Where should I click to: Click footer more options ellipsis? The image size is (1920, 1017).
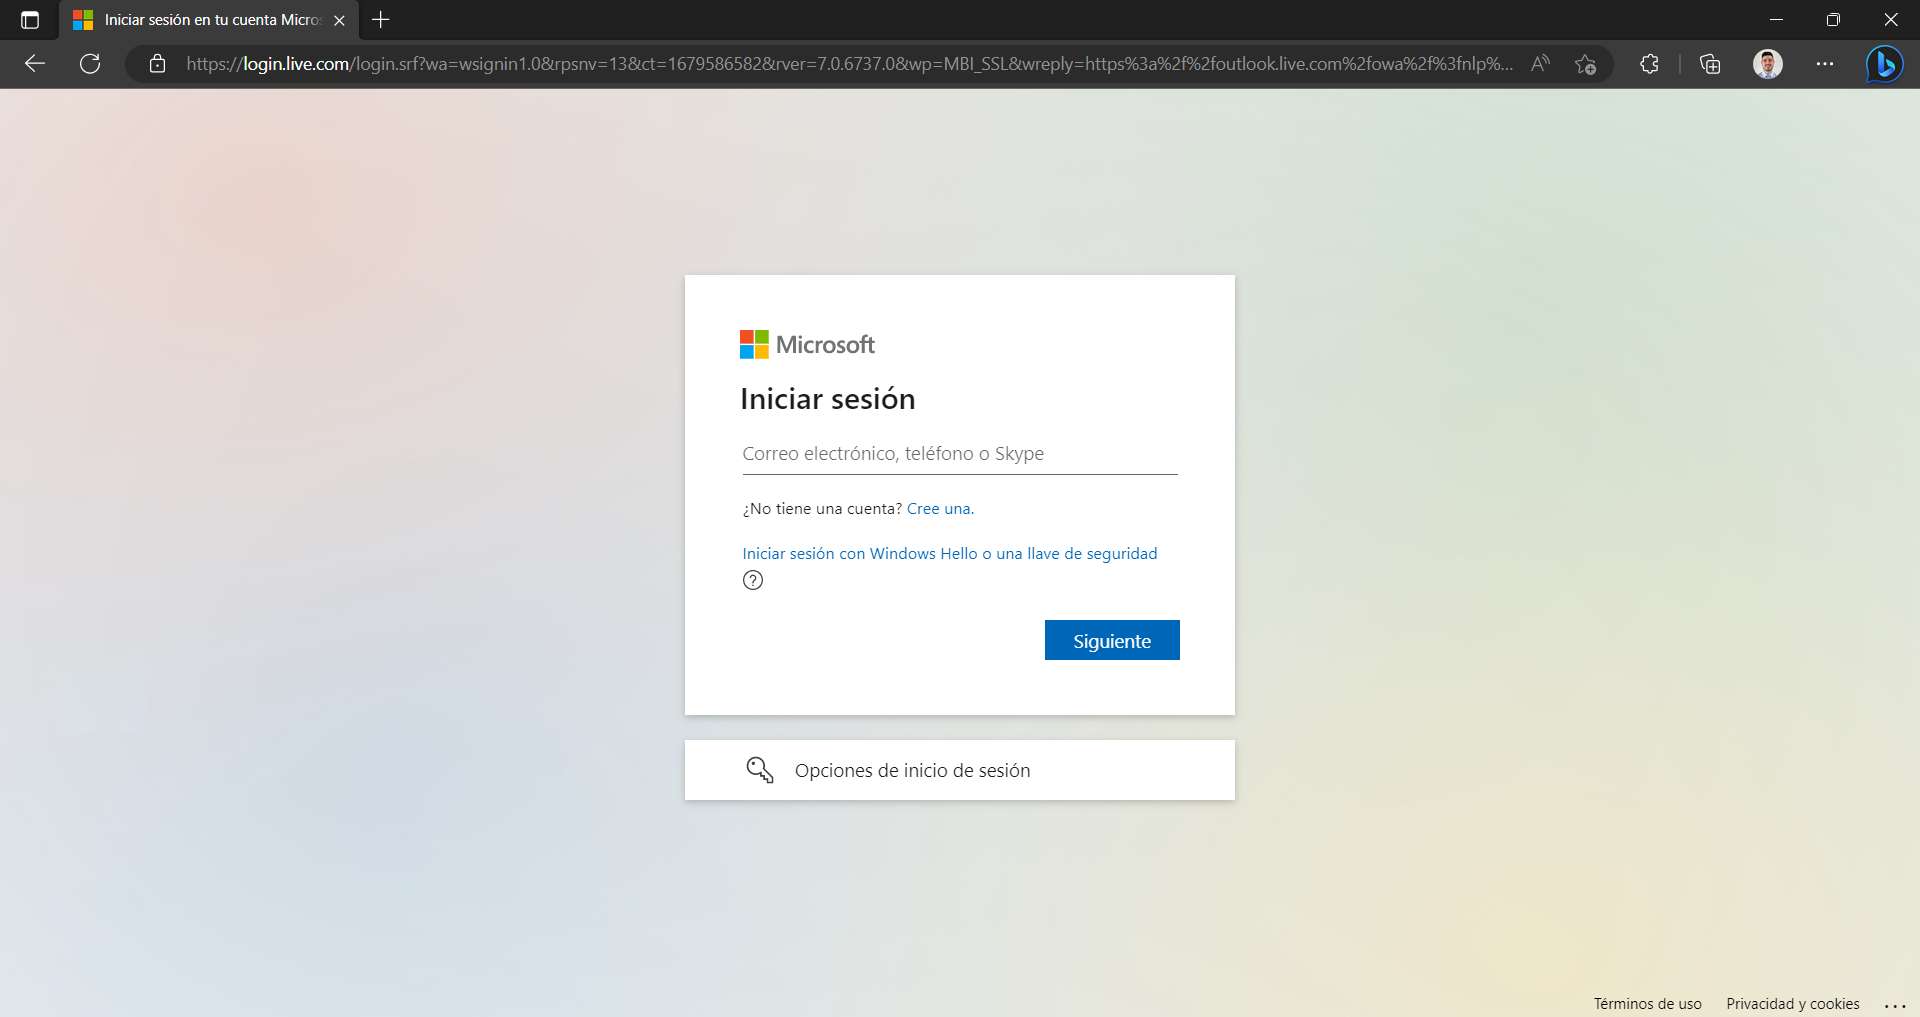(x=1895, y=1005)
